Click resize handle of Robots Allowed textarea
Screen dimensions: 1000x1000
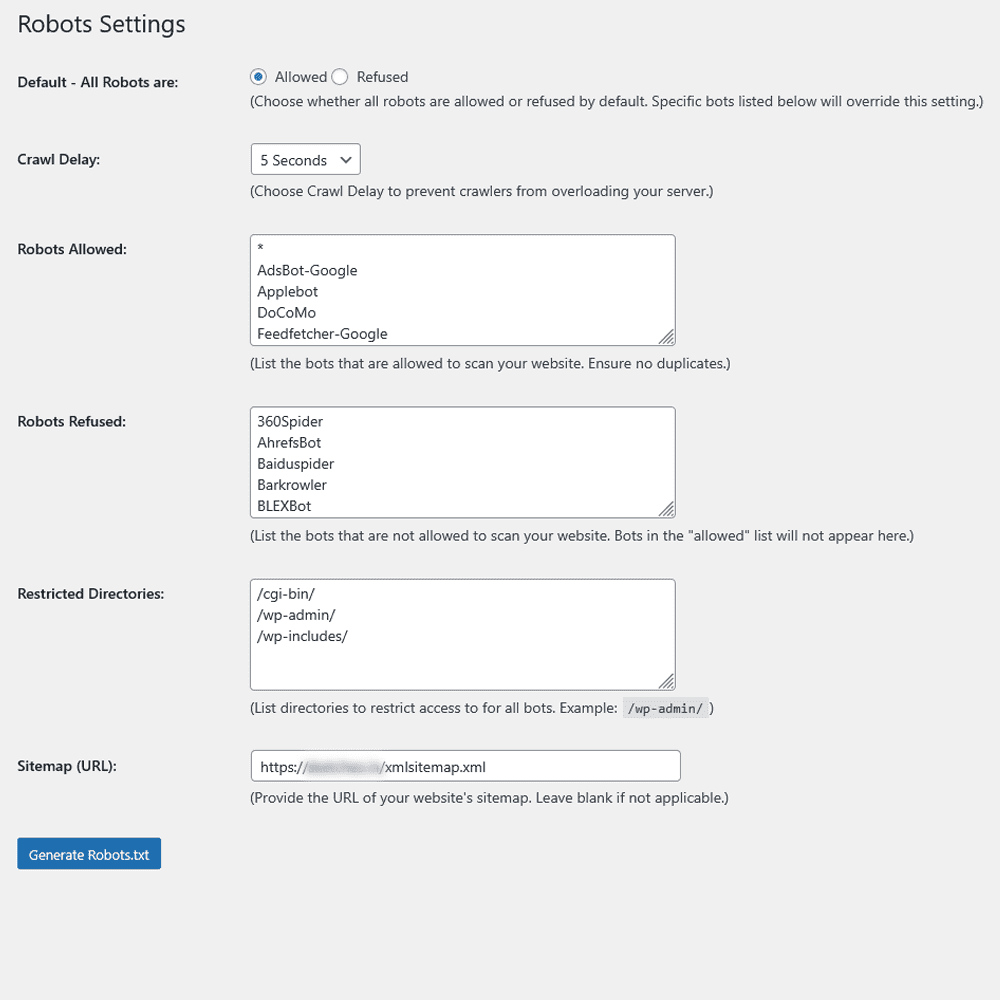666,336
